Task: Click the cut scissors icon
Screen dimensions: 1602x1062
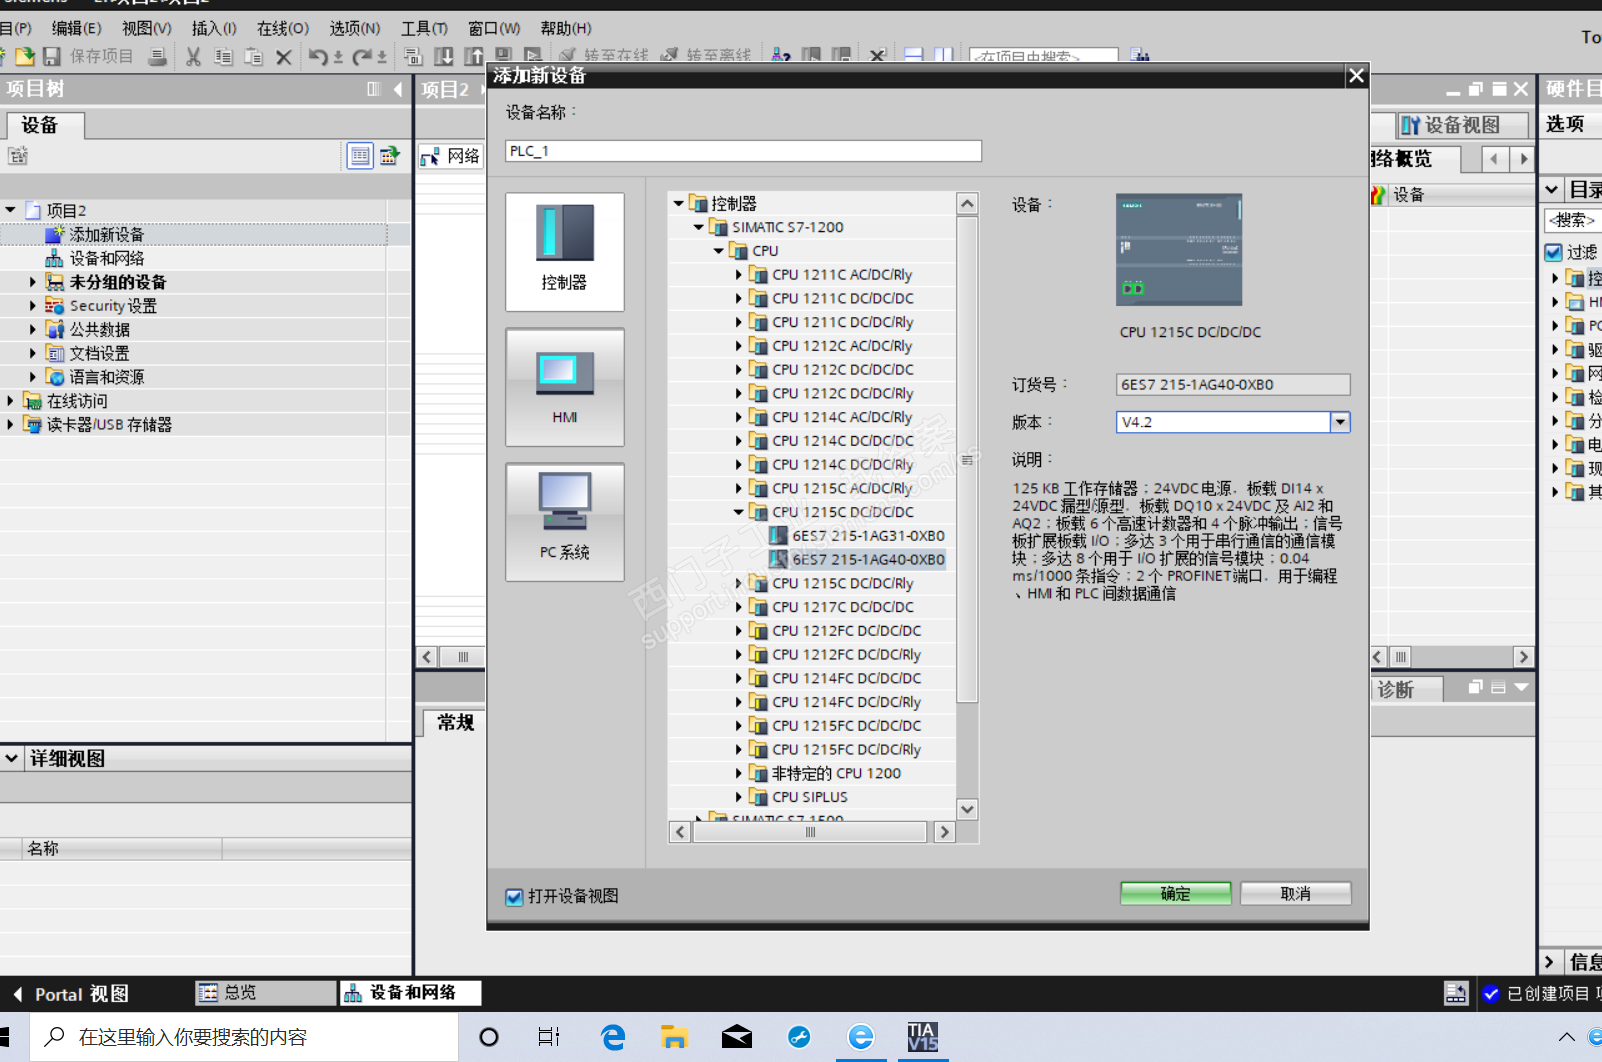Action: pyautogui.click(x=193, y=56)
